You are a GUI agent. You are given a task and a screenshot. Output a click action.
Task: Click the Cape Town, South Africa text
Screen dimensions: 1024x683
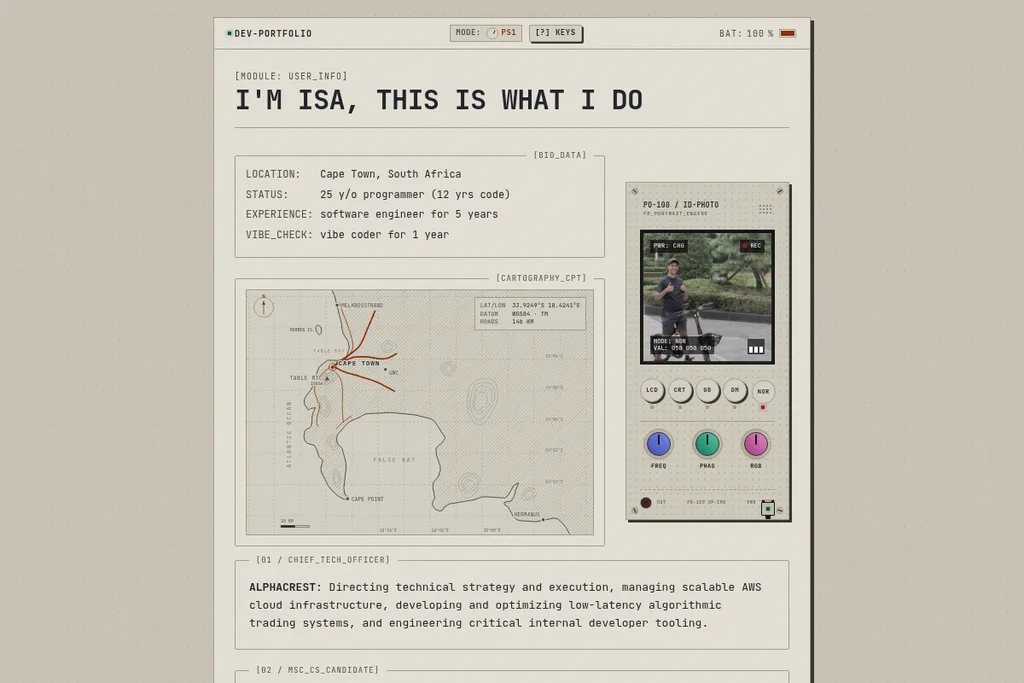(391, 174)
